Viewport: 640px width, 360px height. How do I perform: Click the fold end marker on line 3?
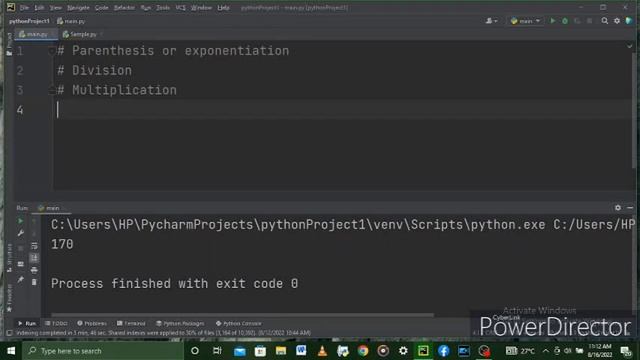(x=52, y=90)
